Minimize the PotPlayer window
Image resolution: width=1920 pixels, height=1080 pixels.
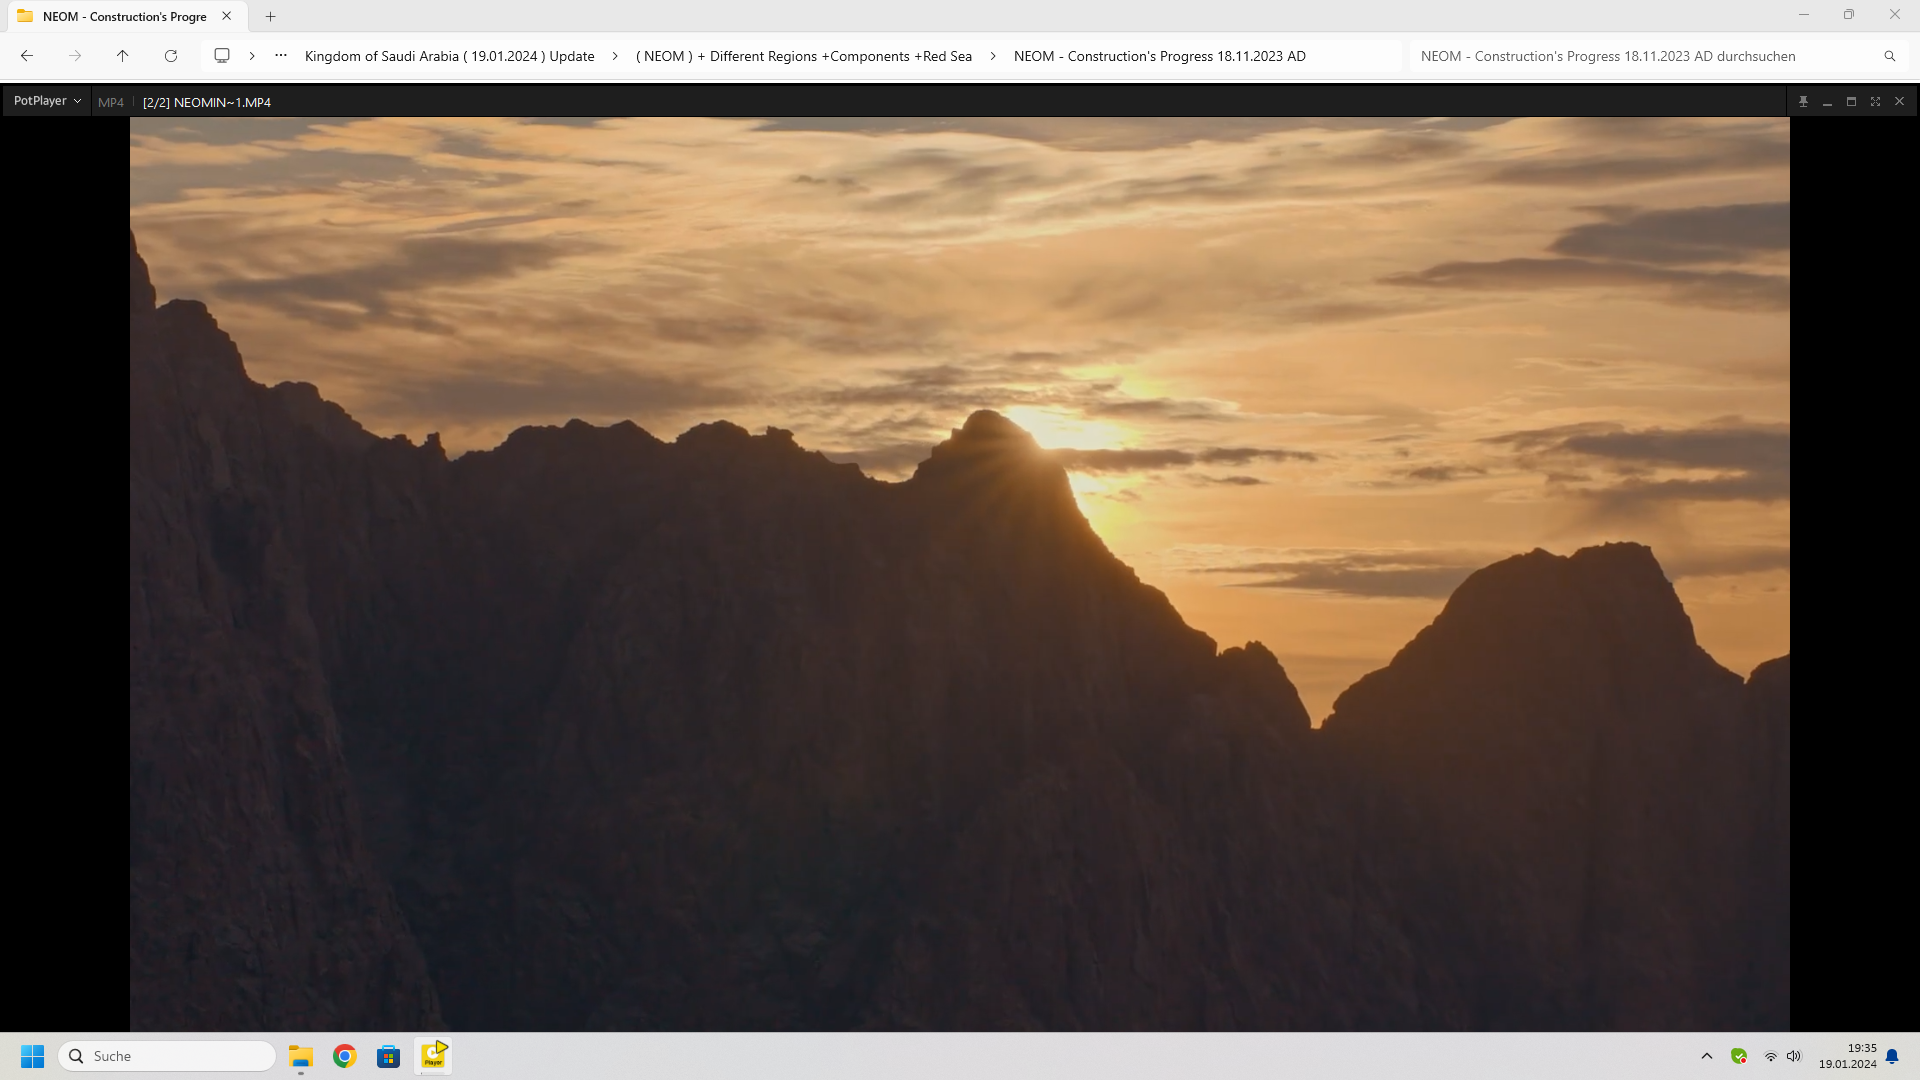1827,102
